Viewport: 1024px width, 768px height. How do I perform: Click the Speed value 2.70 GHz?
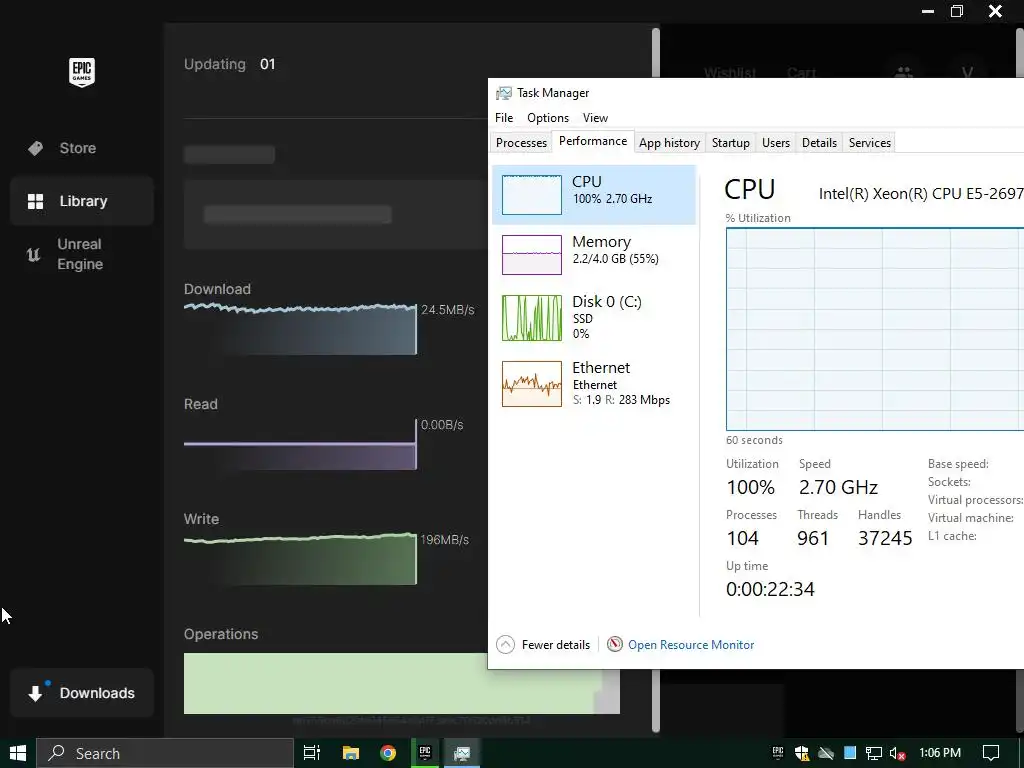coord(839,487)
